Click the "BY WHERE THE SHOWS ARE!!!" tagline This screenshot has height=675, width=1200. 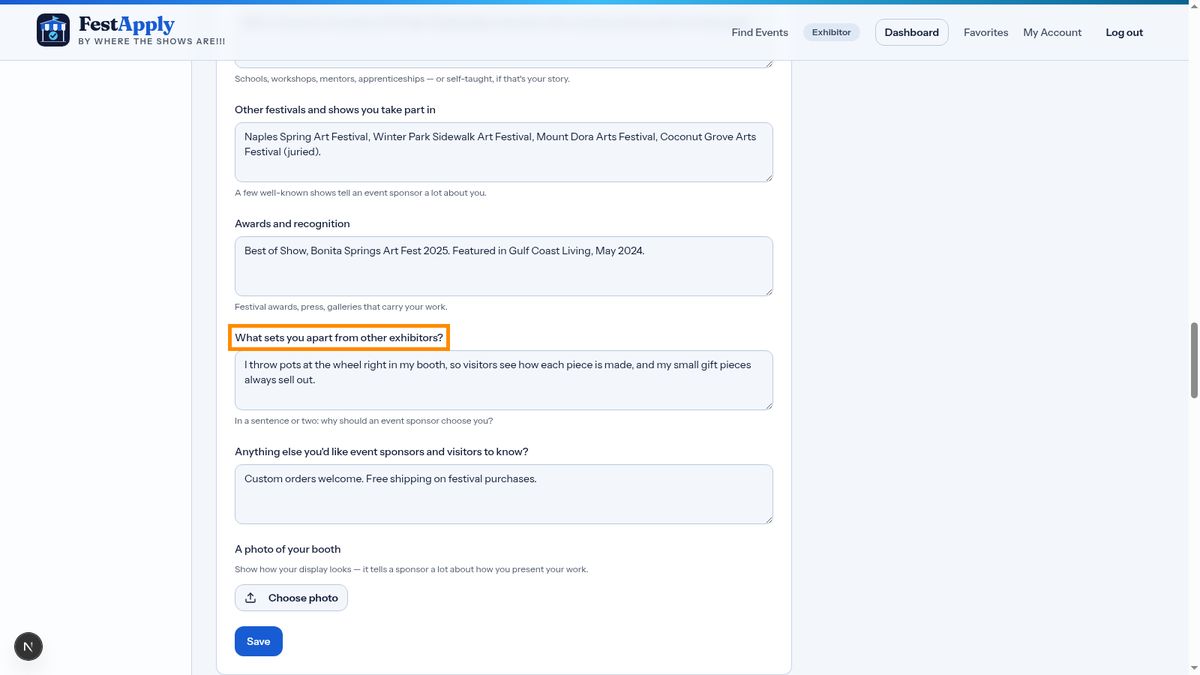pyautogui.click(x=152, y=42)
